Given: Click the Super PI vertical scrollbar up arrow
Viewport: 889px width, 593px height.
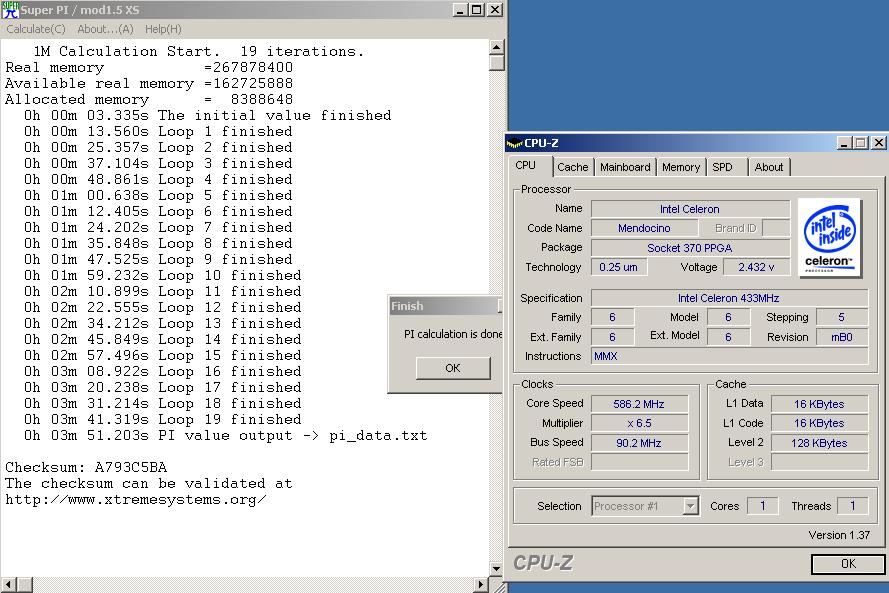Looking at the screenshot, I should (x=496, y=47).
